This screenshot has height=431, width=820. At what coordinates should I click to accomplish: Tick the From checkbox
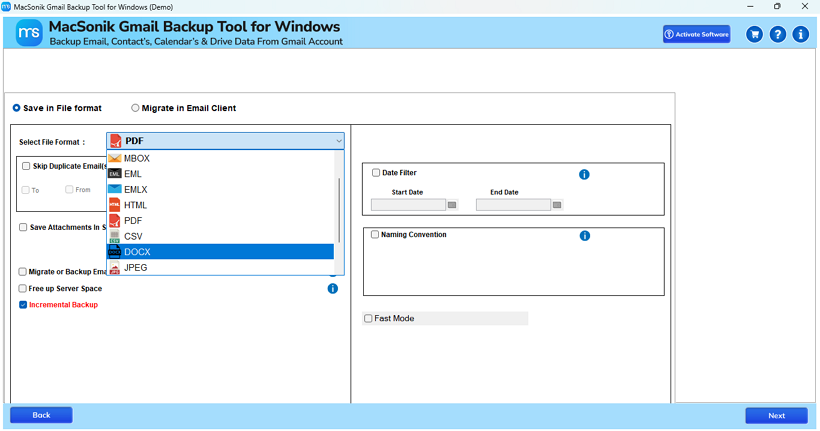[x=69, y=189]
